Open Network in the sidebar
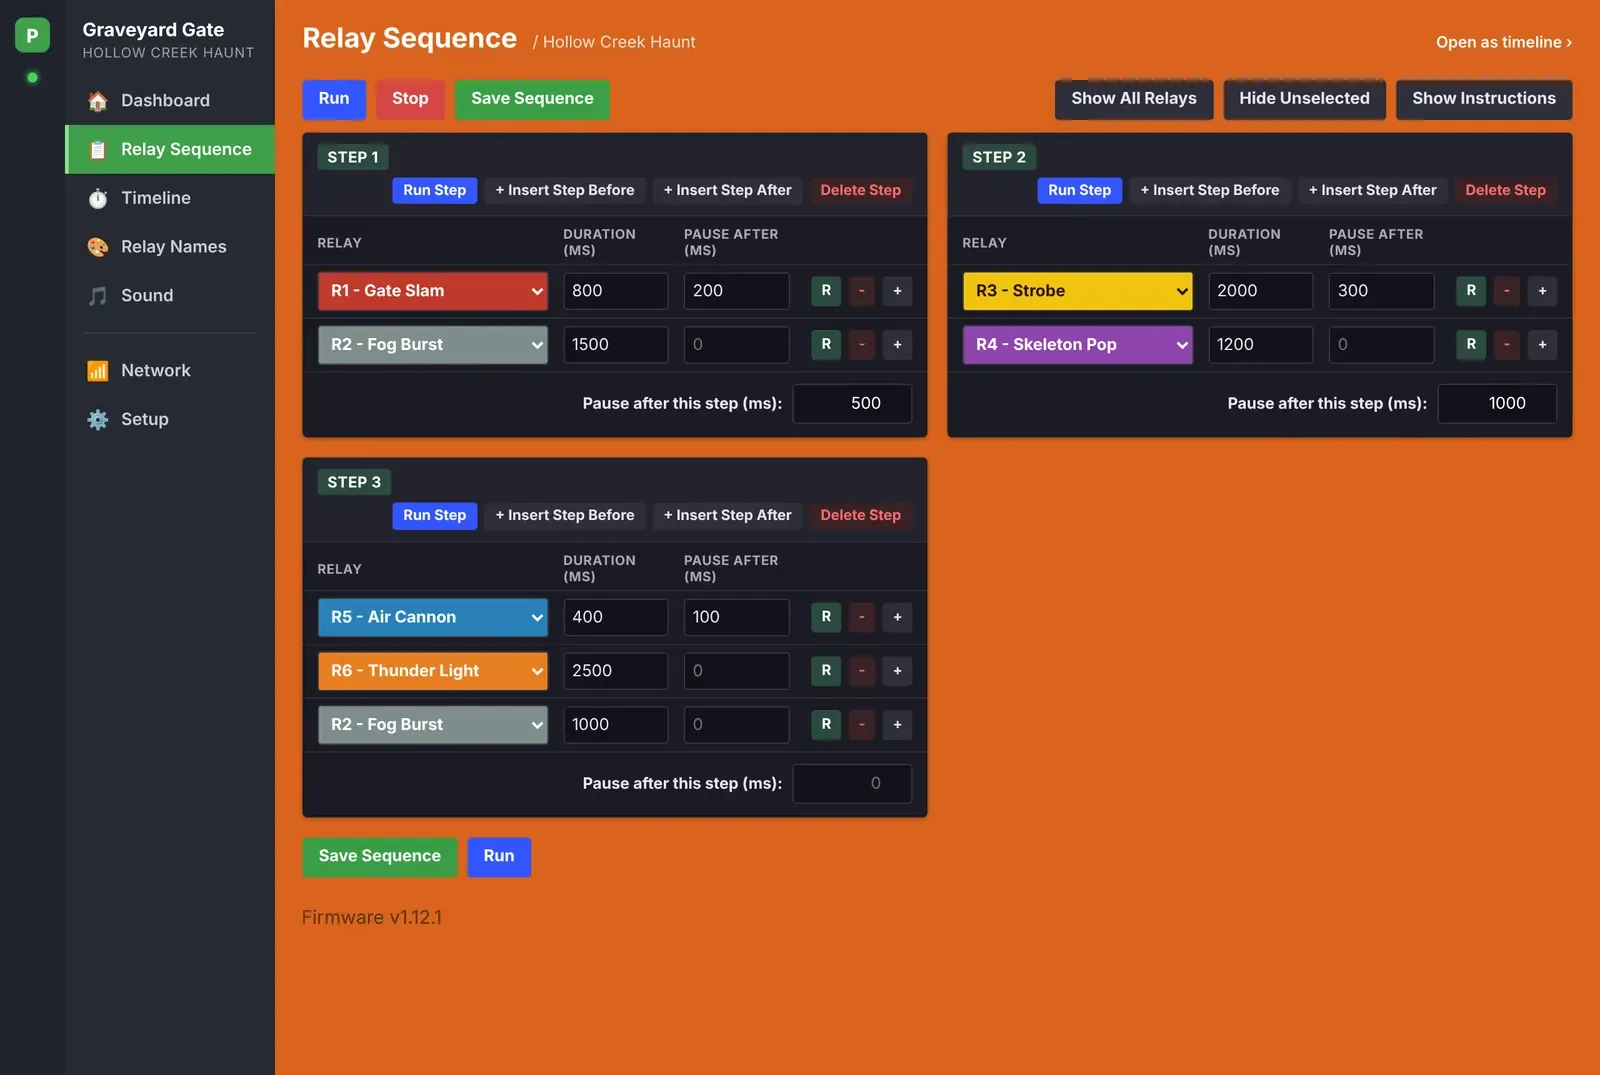 170,371
